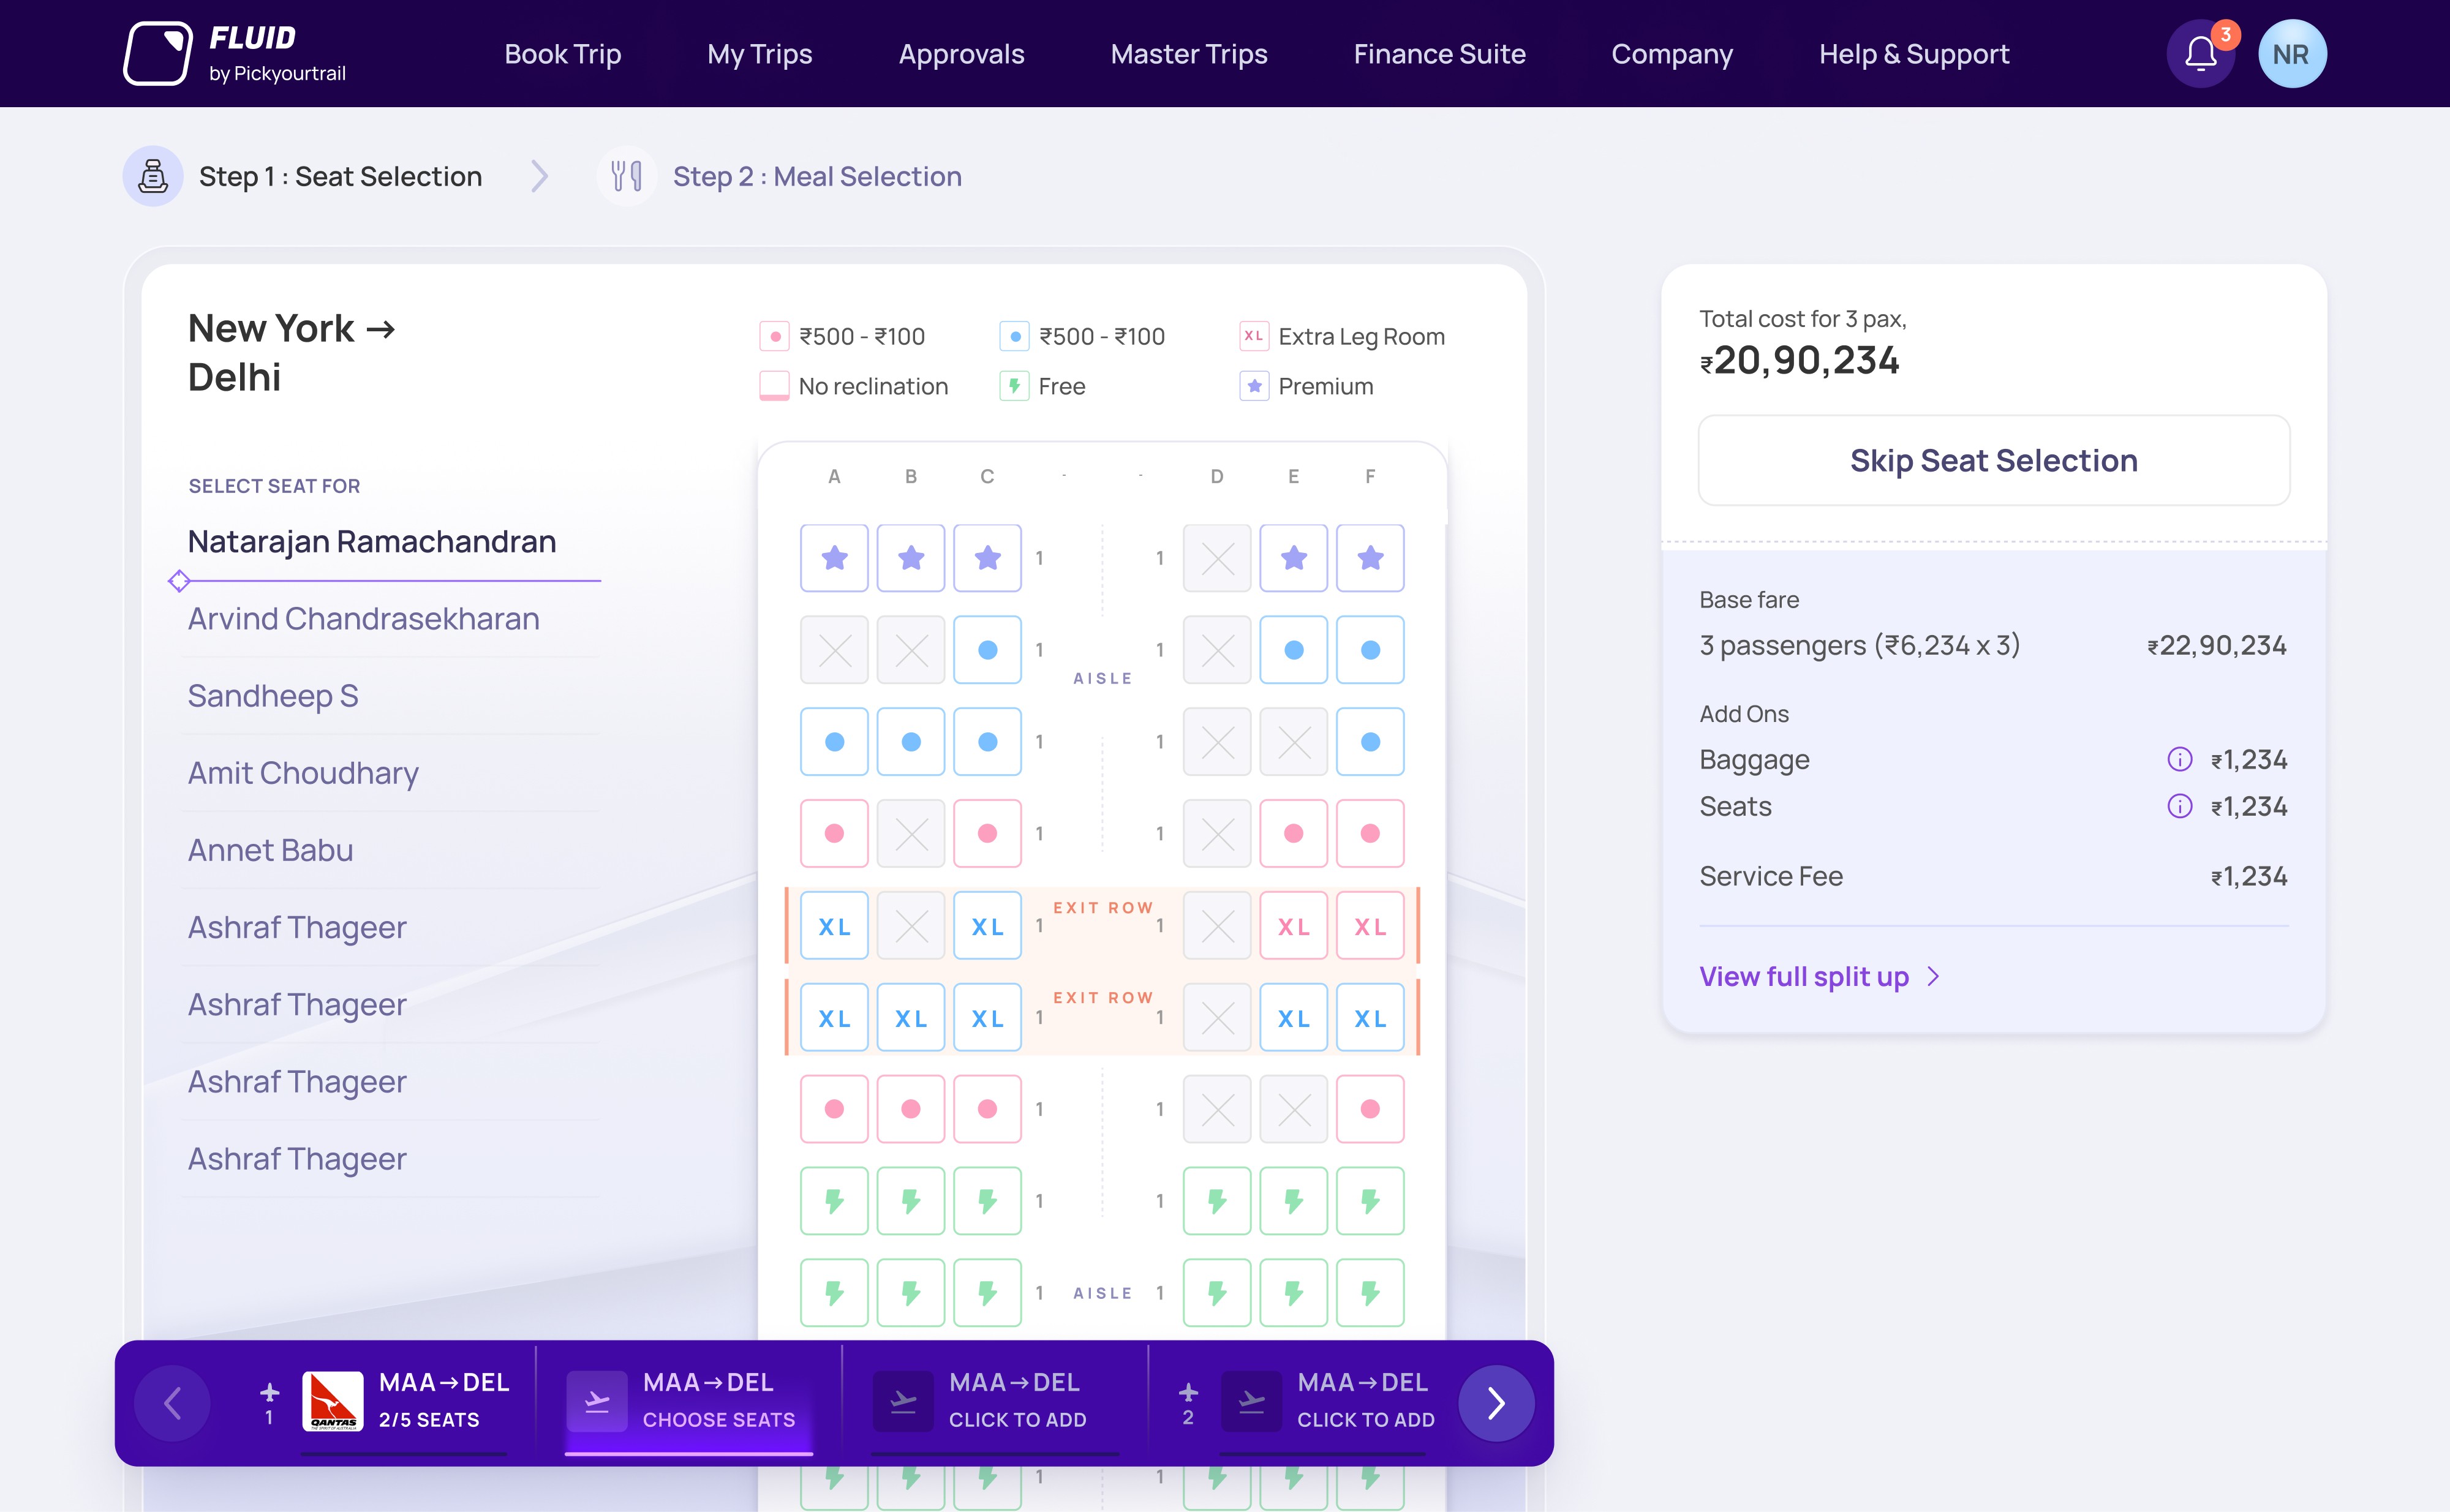2450x1512 pixels.
Task: Select passenger Arvind Chandrasekharan
Action: point(364,619)
